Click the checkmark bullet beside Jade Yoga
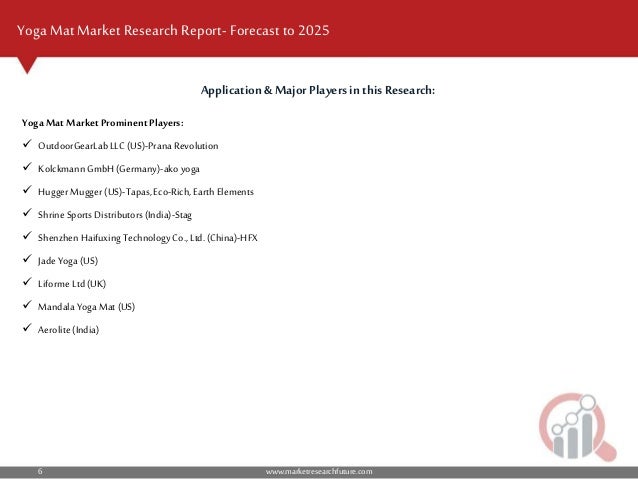638x479 pixels. (x=27, y=258)
